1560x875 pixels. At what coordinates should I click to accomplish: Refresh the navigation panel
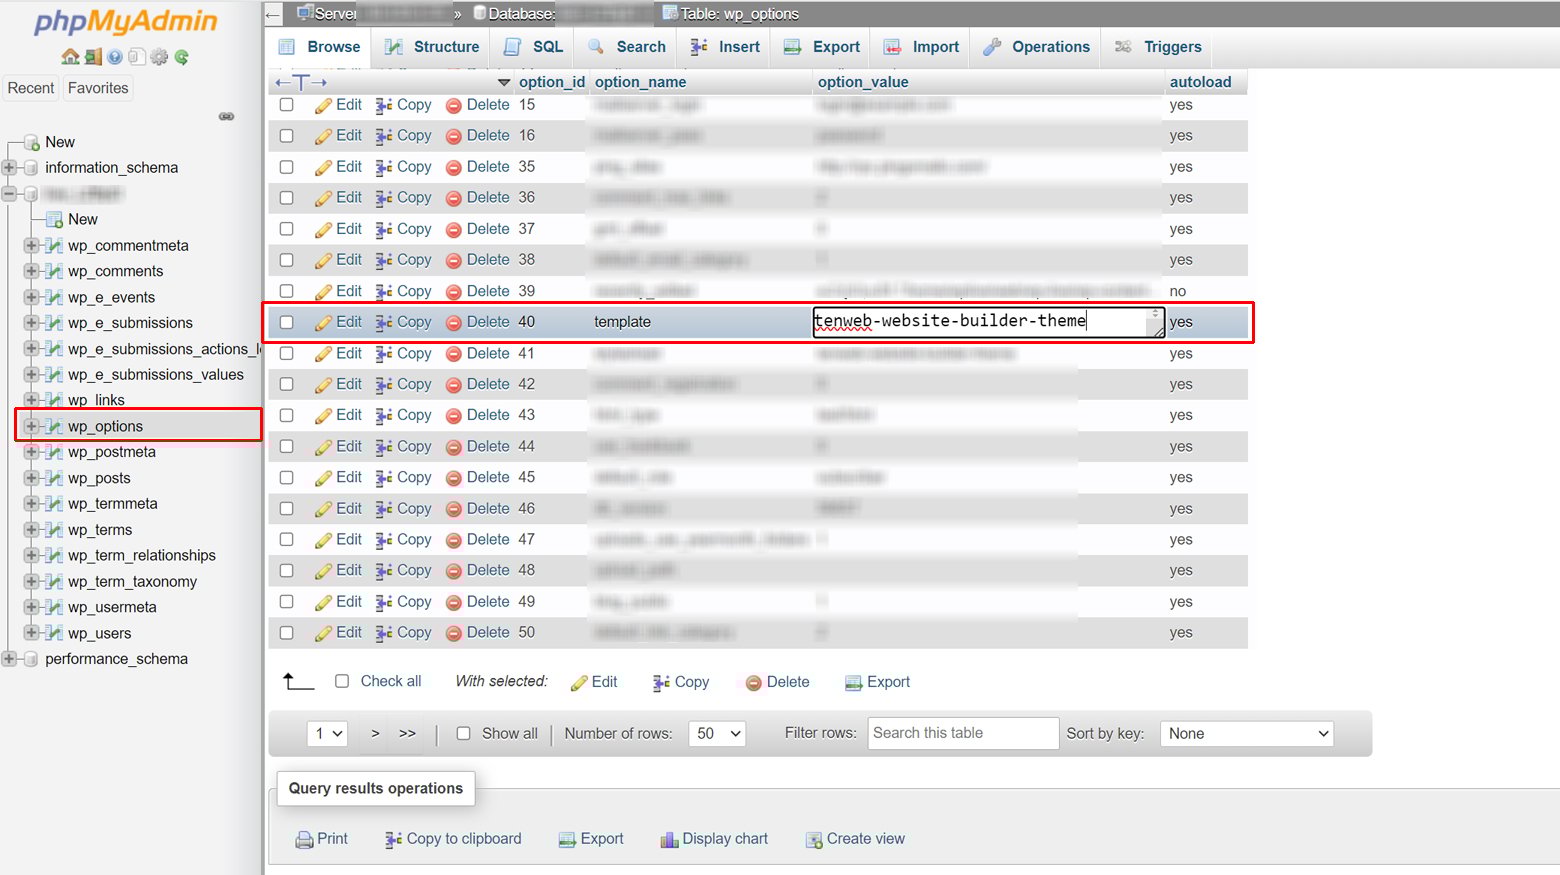[x=181, y=57]
